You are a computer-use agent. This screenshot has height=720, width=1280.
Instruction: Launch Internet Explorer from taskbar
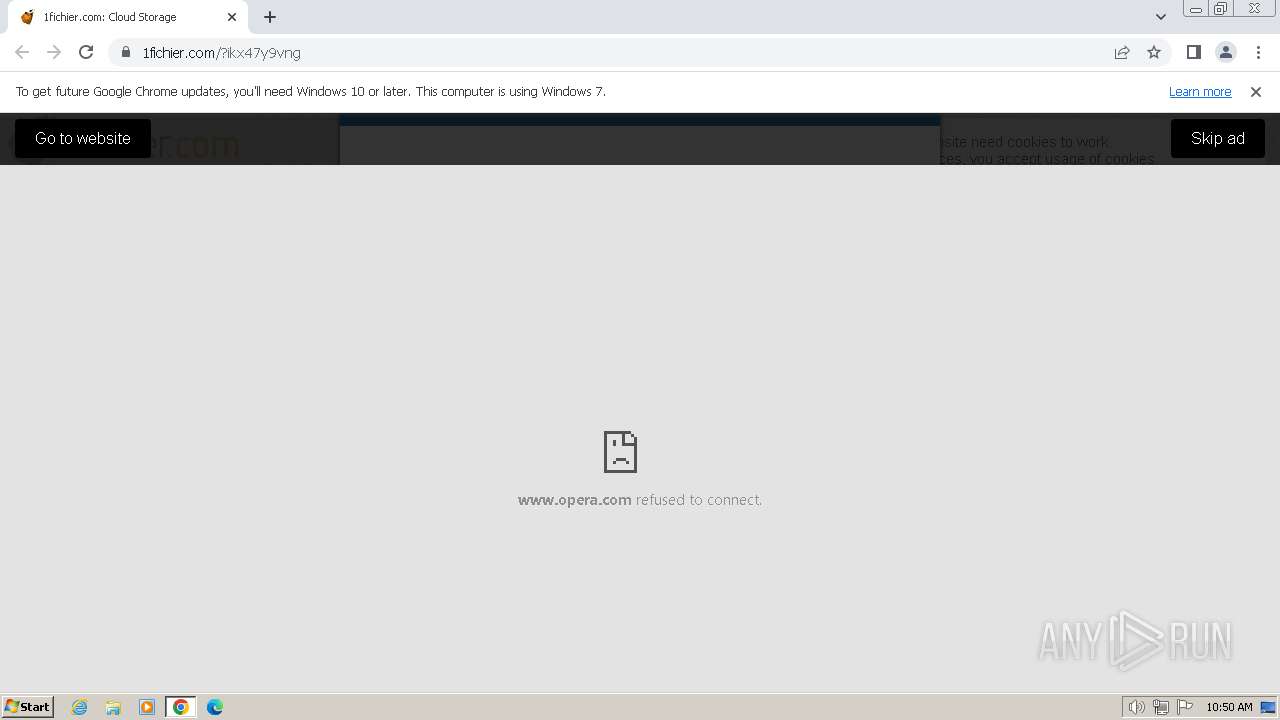[80, 707]
